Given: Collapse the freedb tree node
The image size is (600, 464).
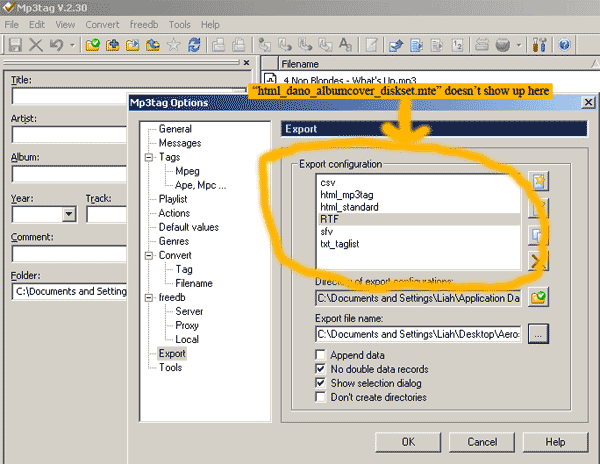Looking at the screenshot, I should coord(149,298).
